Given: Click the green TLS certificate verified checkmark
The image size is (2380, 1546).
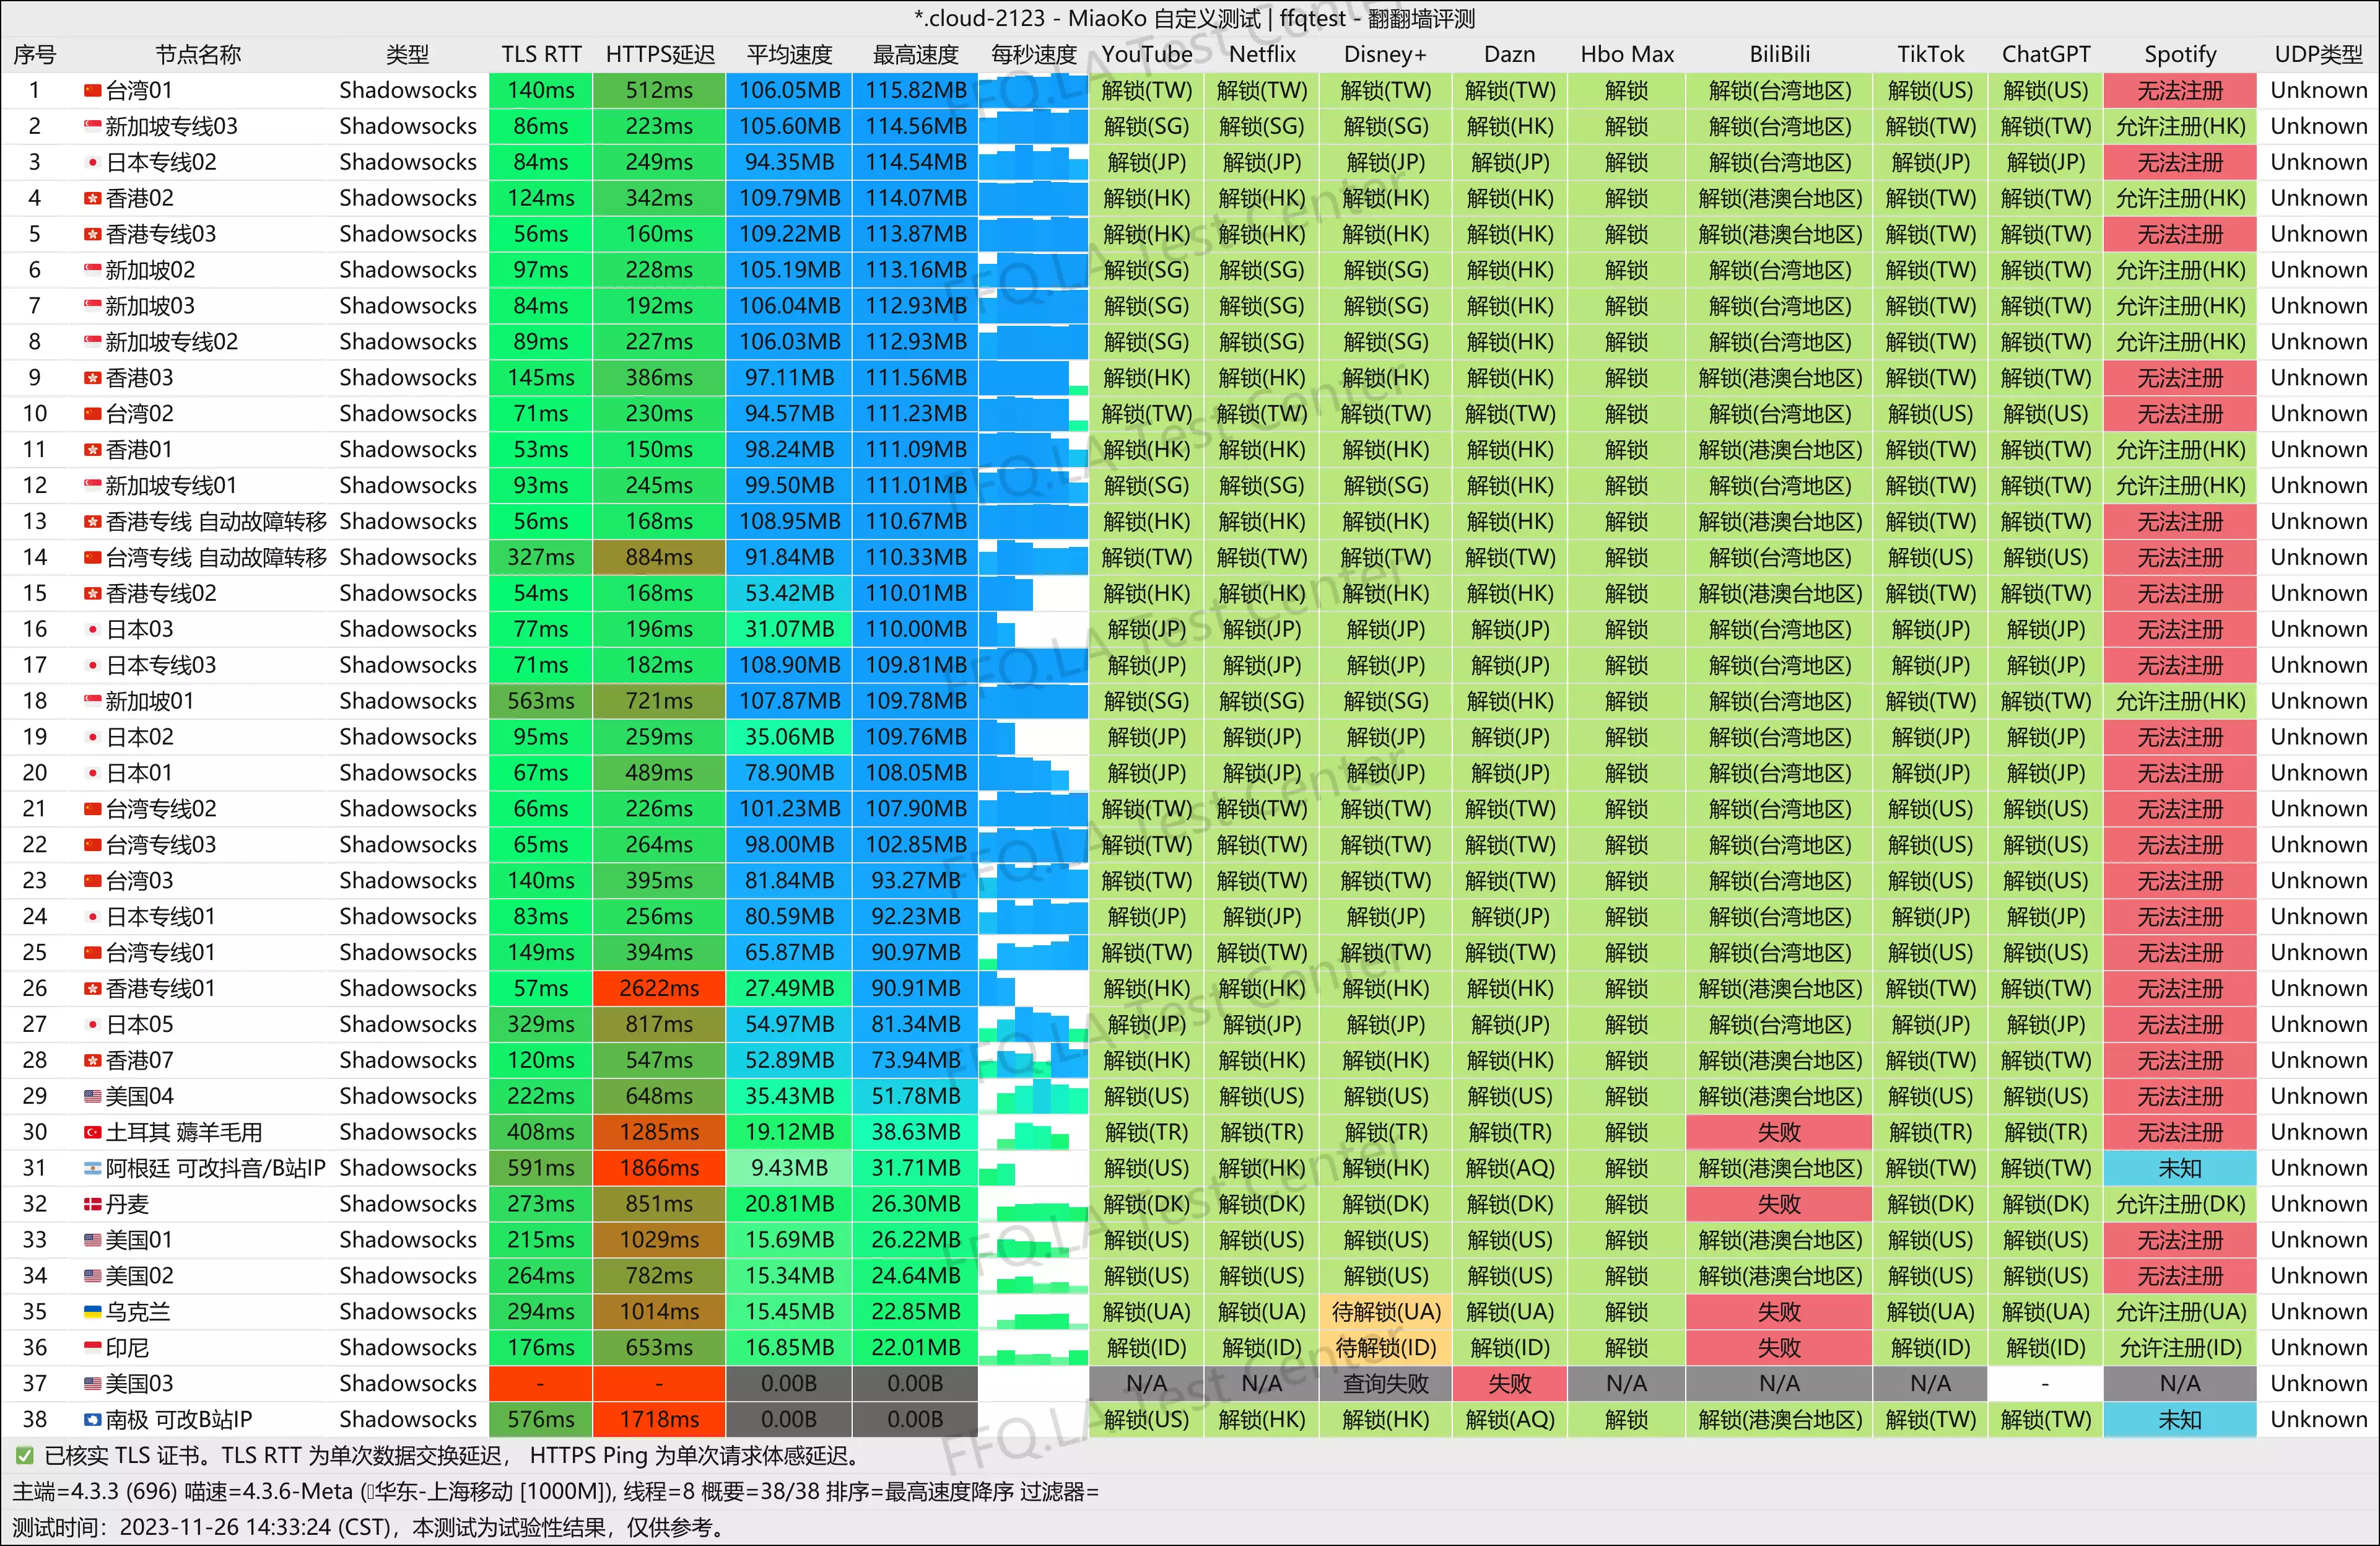Looking at the screenshot, I should [x=24, y=1456].
